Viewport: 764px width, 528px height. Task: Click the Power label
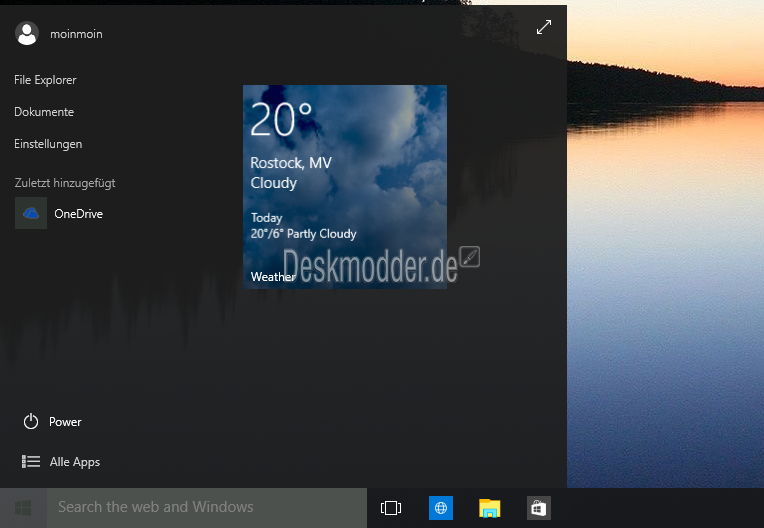click(x=65, y=422)
